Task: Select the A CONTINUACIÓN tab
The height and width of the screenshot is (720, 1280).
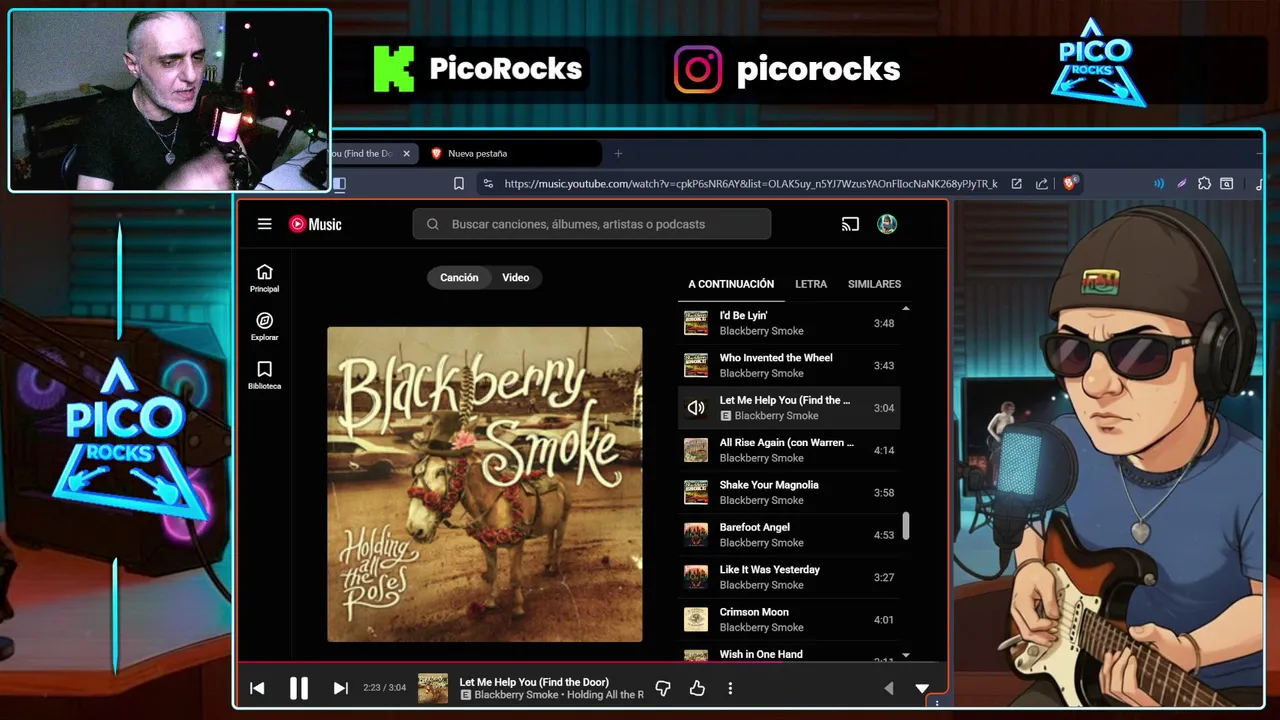Action: (x=731, y=284)
